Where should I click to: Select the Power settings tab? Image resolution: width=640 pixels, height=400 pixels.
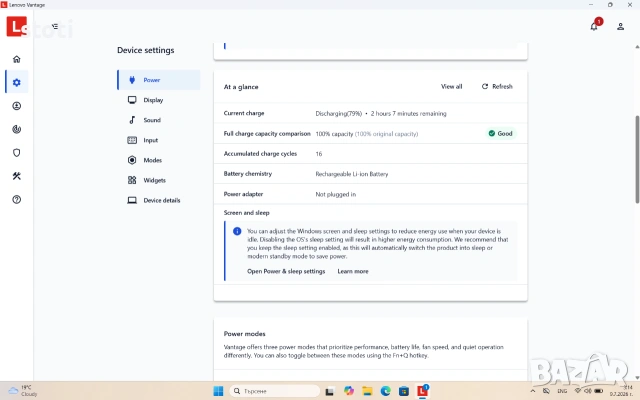(x=159, y=80)
